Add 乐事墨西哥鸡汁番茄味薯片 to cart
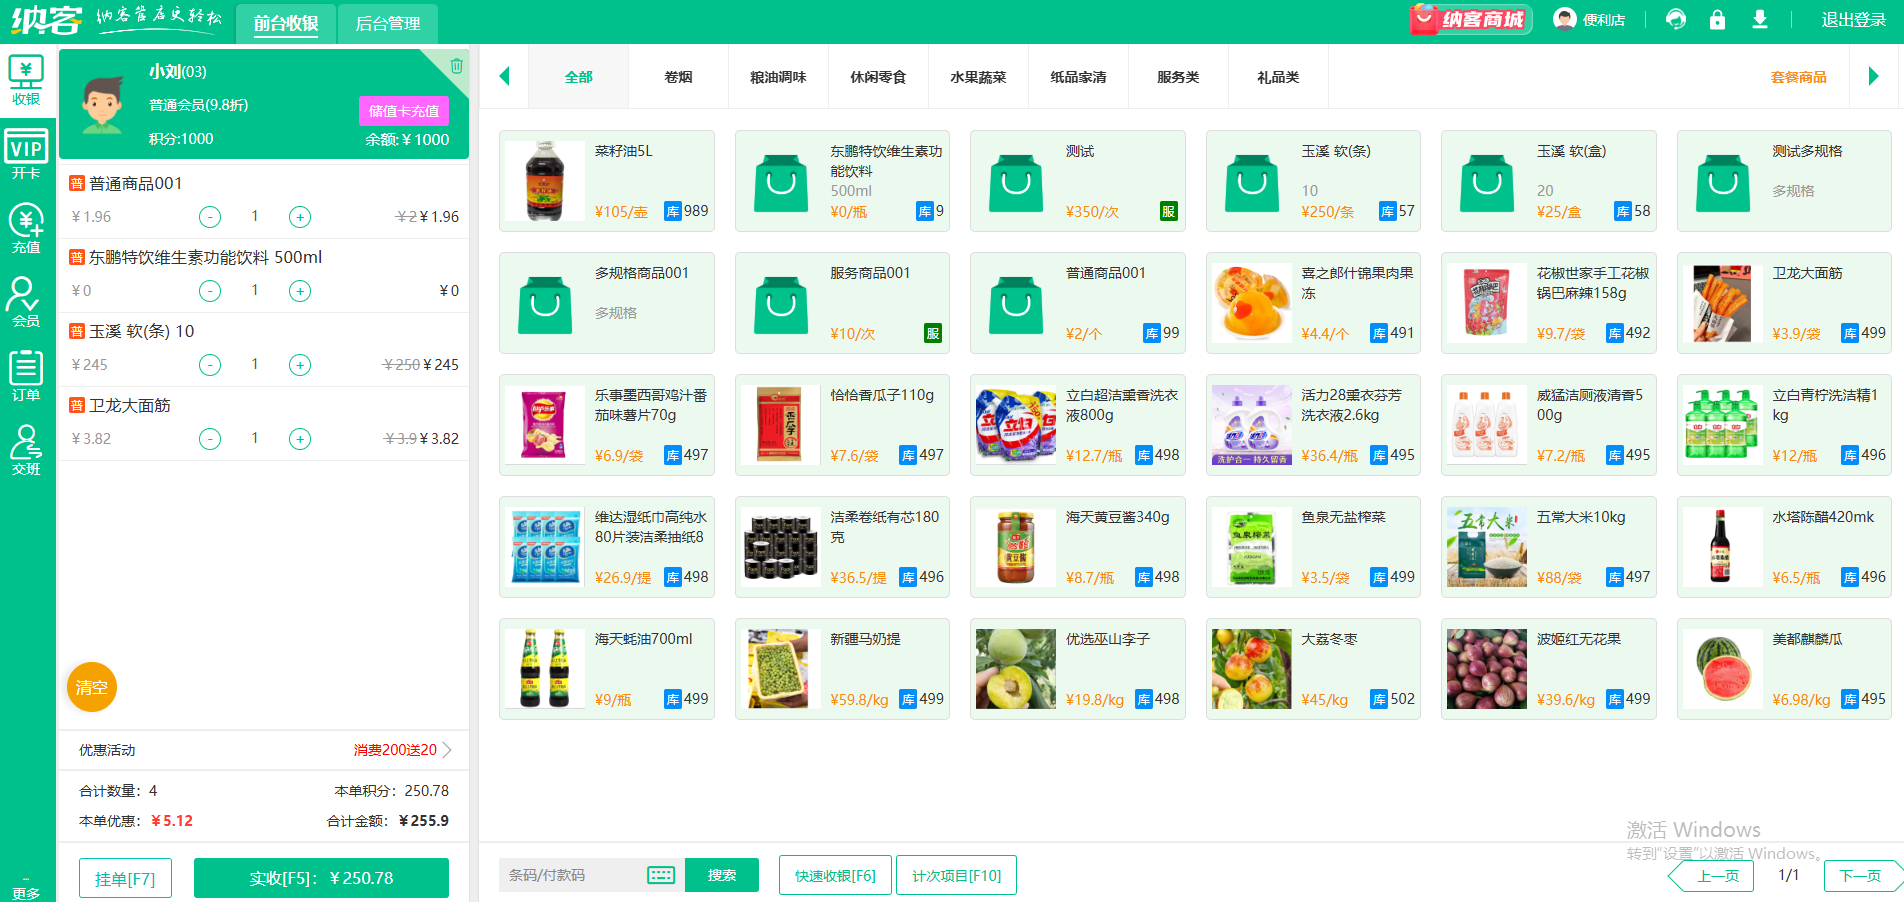Viewport: 1904px width, 902px height. (x=607, y=425)
